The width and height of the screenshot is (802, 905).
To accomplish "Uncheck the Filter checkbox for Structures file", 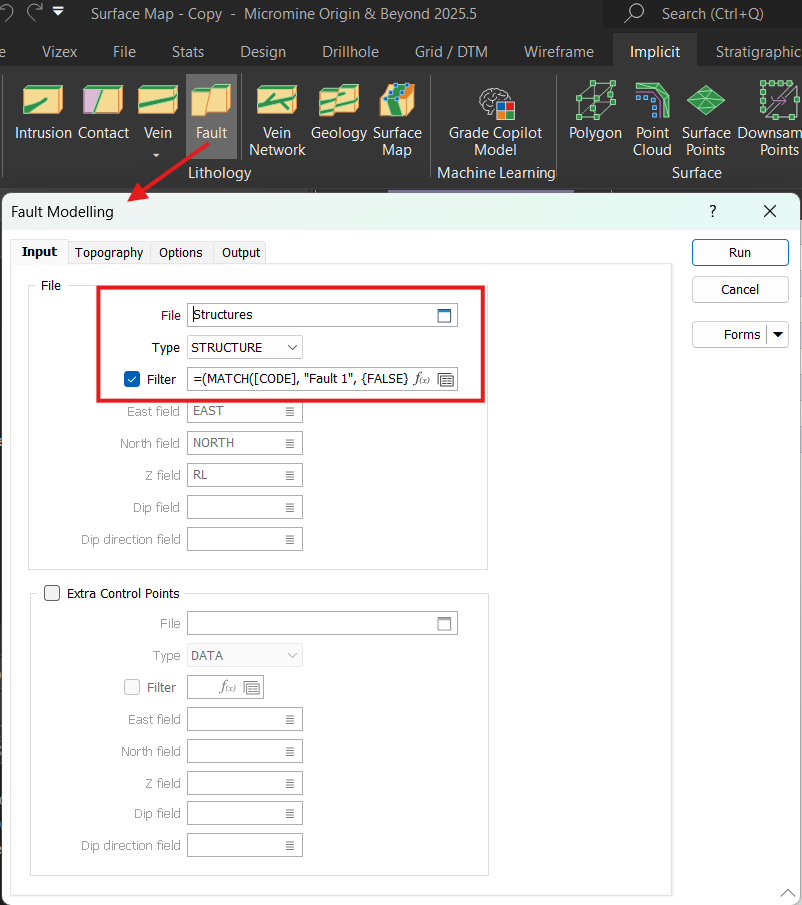I will (x=132, y=379).
